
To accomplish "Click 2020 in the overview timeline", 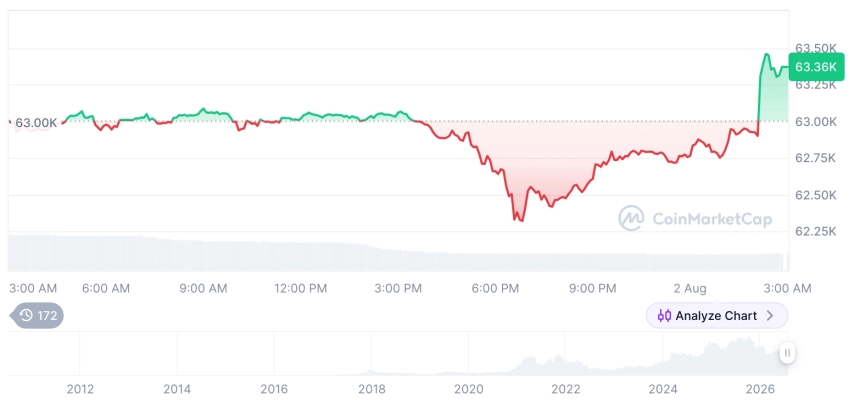I will pyautogui.click(x=468, y=389).
